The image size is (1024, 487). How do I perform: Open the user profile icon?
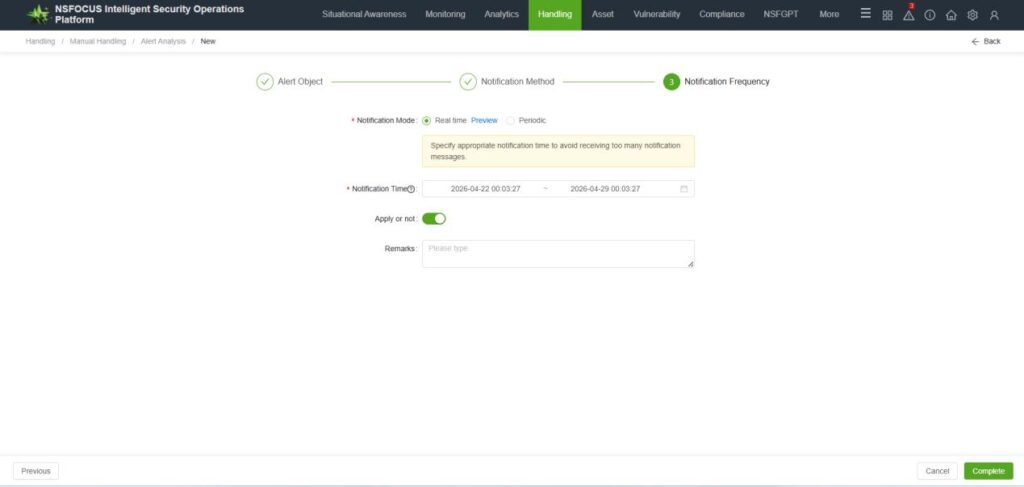coord(994,15)
